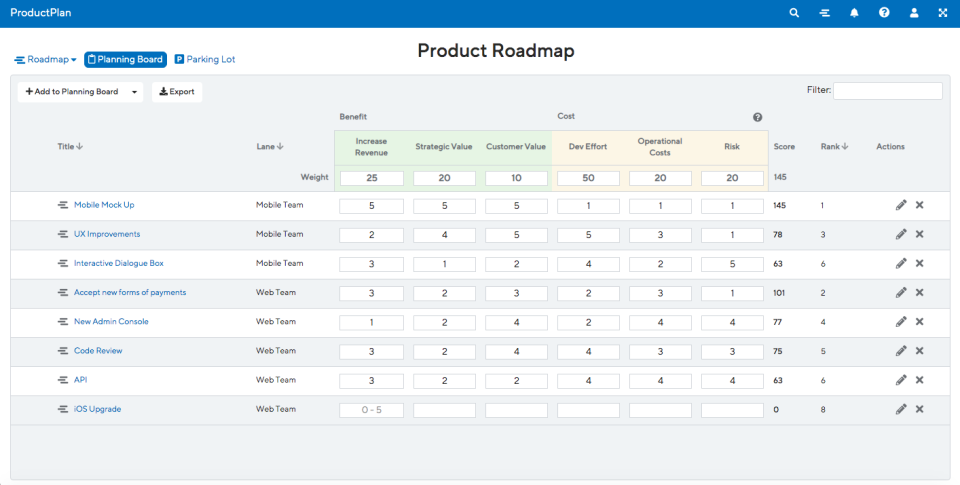Edit the New Admin Console row
The height and width of the screenshot is (485, 960).
901,321
